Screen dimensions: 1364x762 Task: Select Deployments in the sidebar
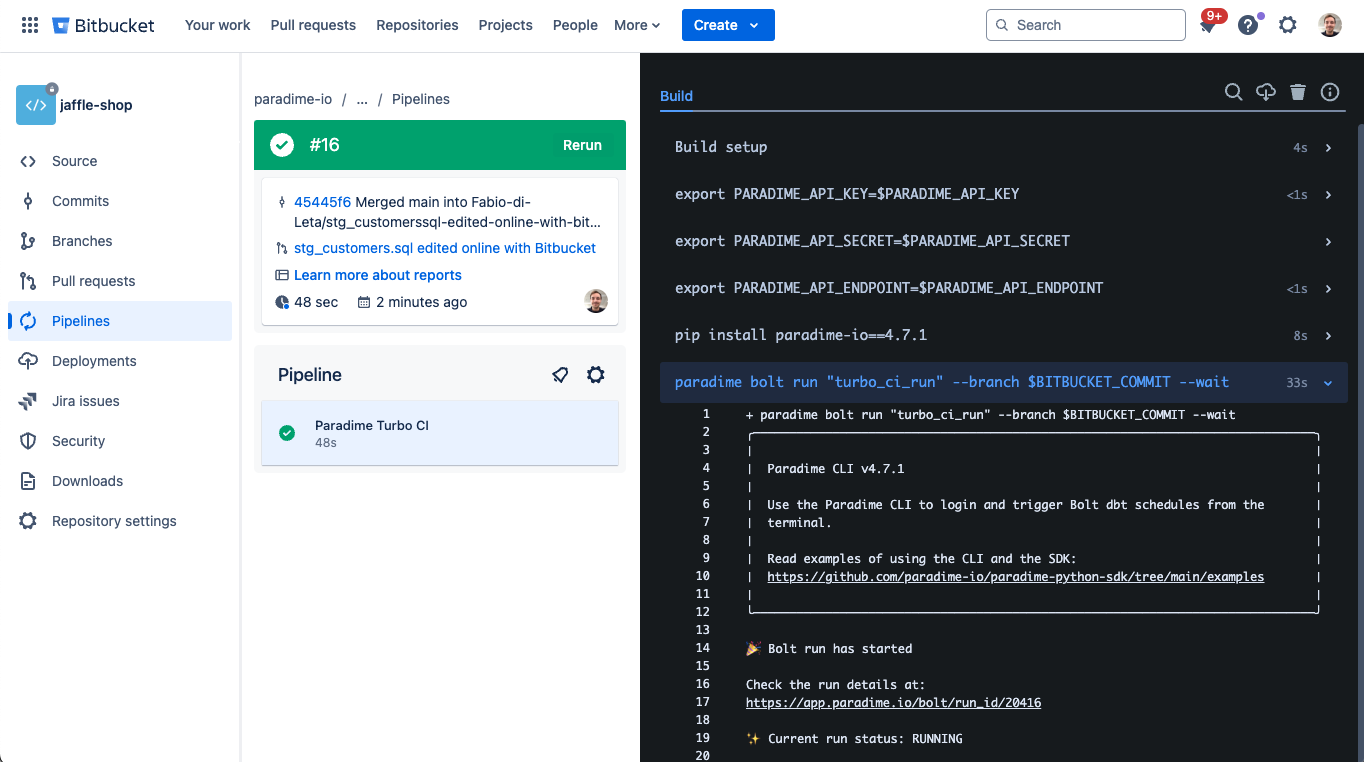94,361
